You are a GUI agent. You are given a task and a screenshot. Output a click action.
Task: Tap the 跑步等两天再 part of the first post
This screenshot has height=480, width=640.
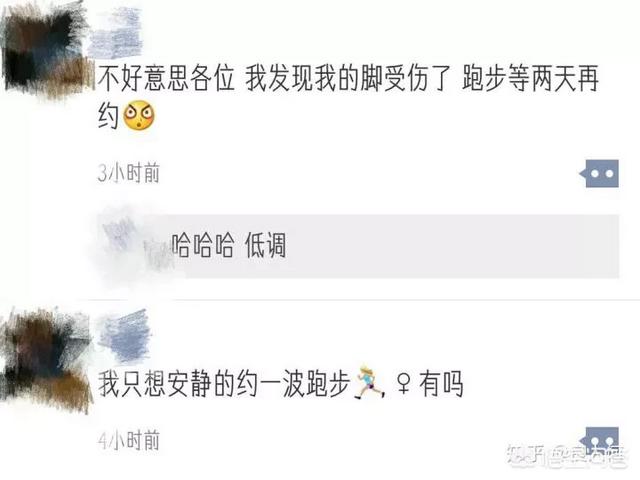(x=531, y=78)
